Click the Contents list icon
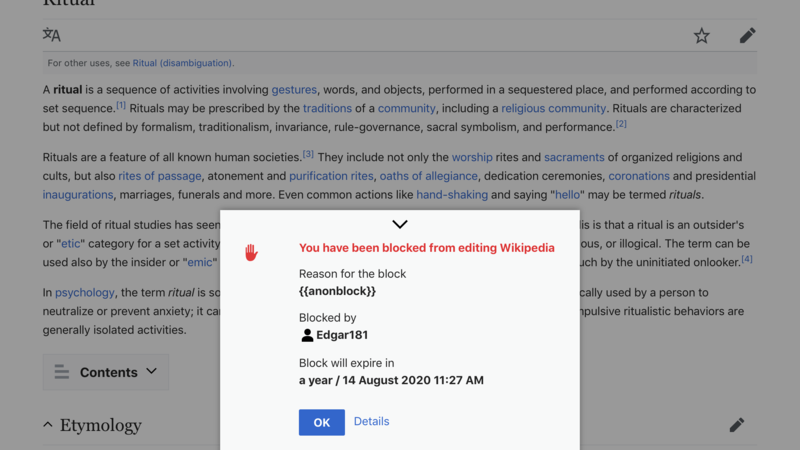The width and height of the screenshot is (800, 450). tap(62, 372)
